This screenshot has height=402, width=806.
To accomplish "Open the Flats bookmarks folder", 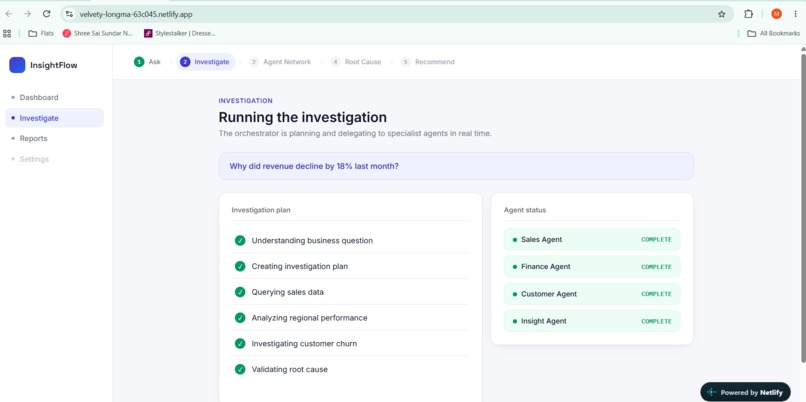I will (41, 33).
